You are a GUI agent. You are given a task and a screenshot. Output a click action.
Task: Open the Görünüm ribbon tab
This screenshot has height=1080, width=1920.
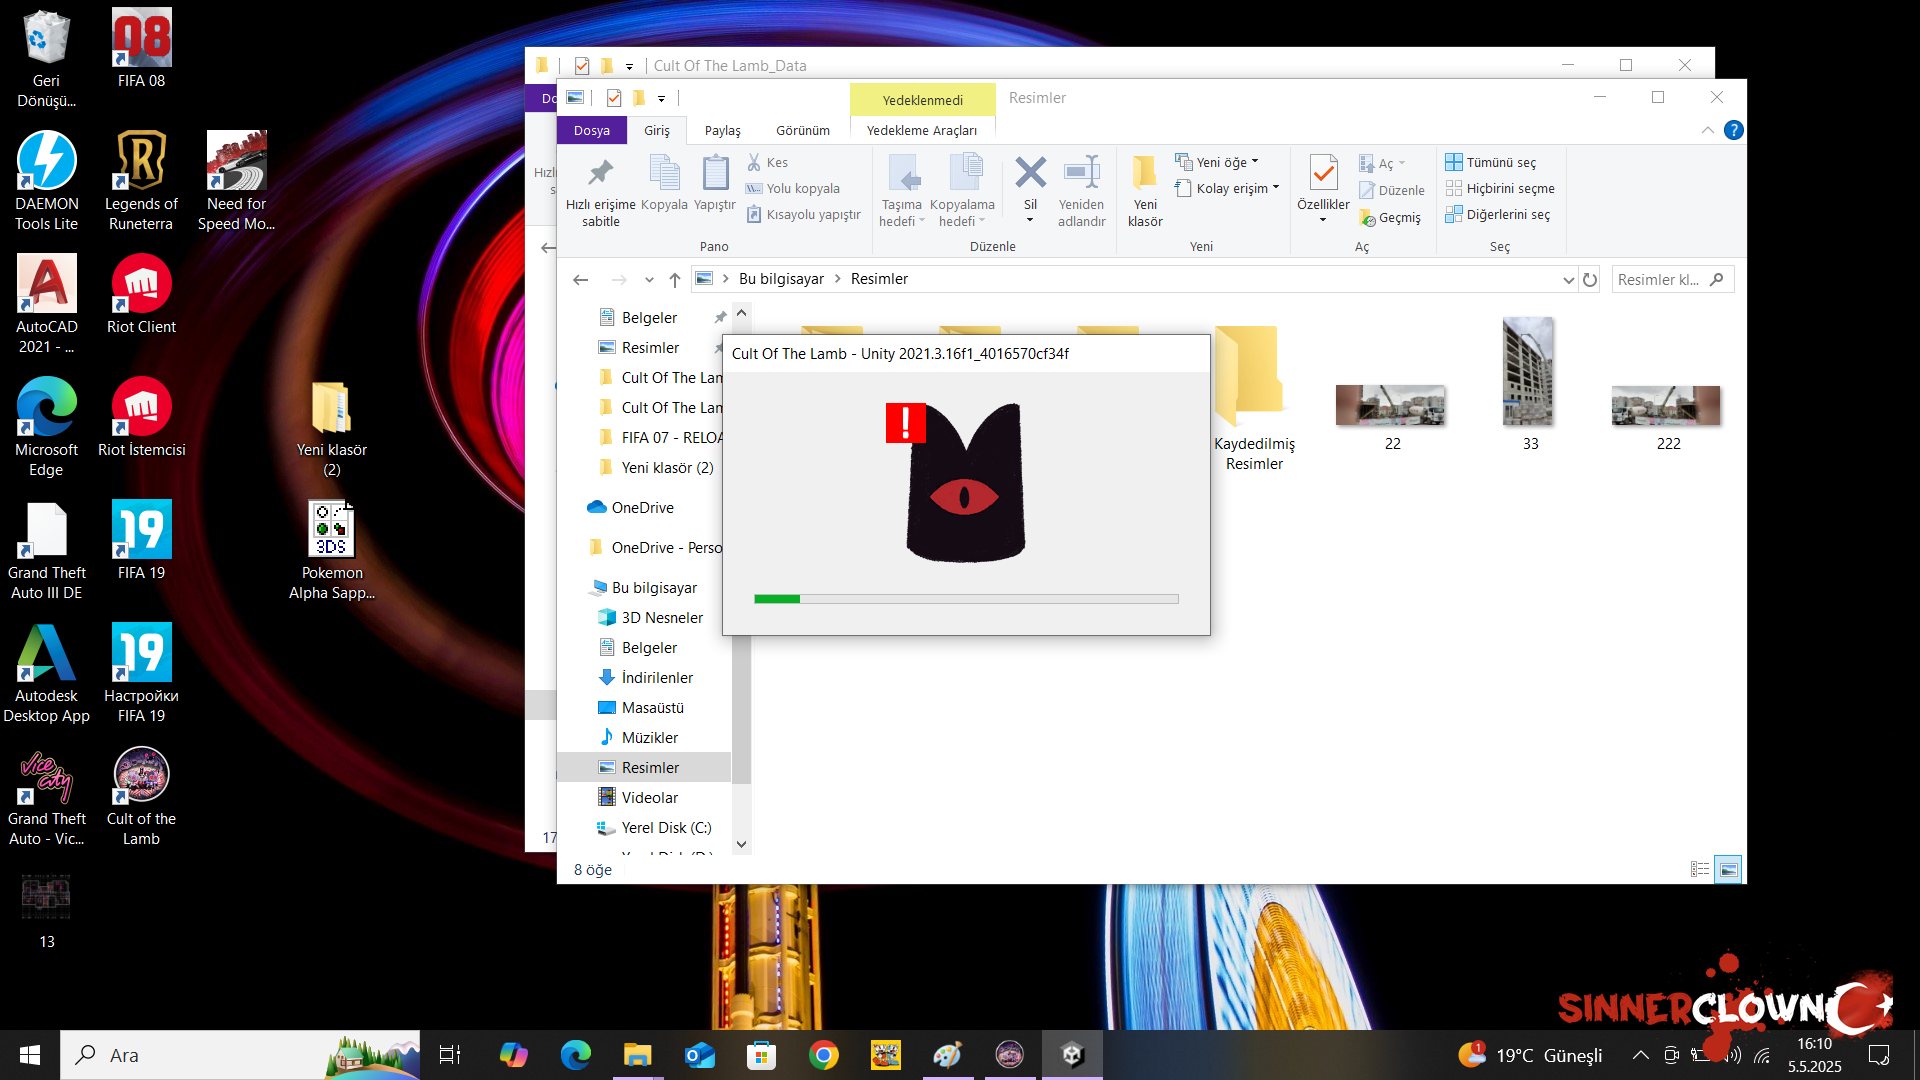[x=803, y=130]
